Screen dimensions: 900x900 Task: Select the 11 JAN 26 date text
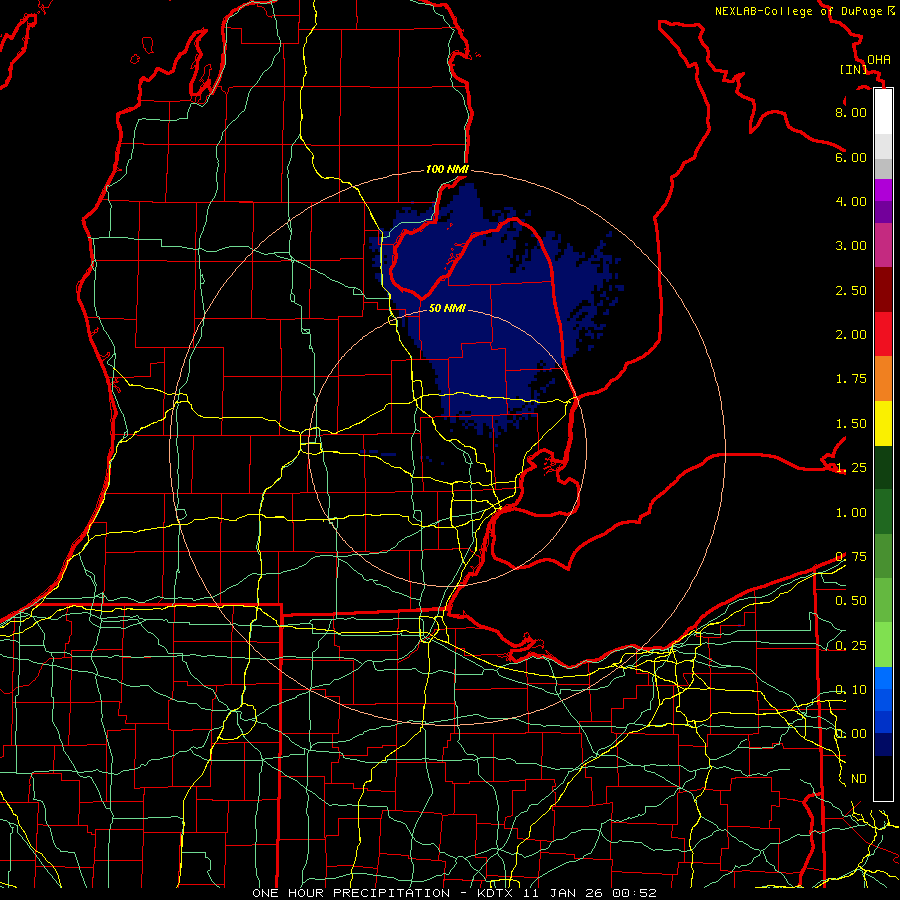[565, 893]
